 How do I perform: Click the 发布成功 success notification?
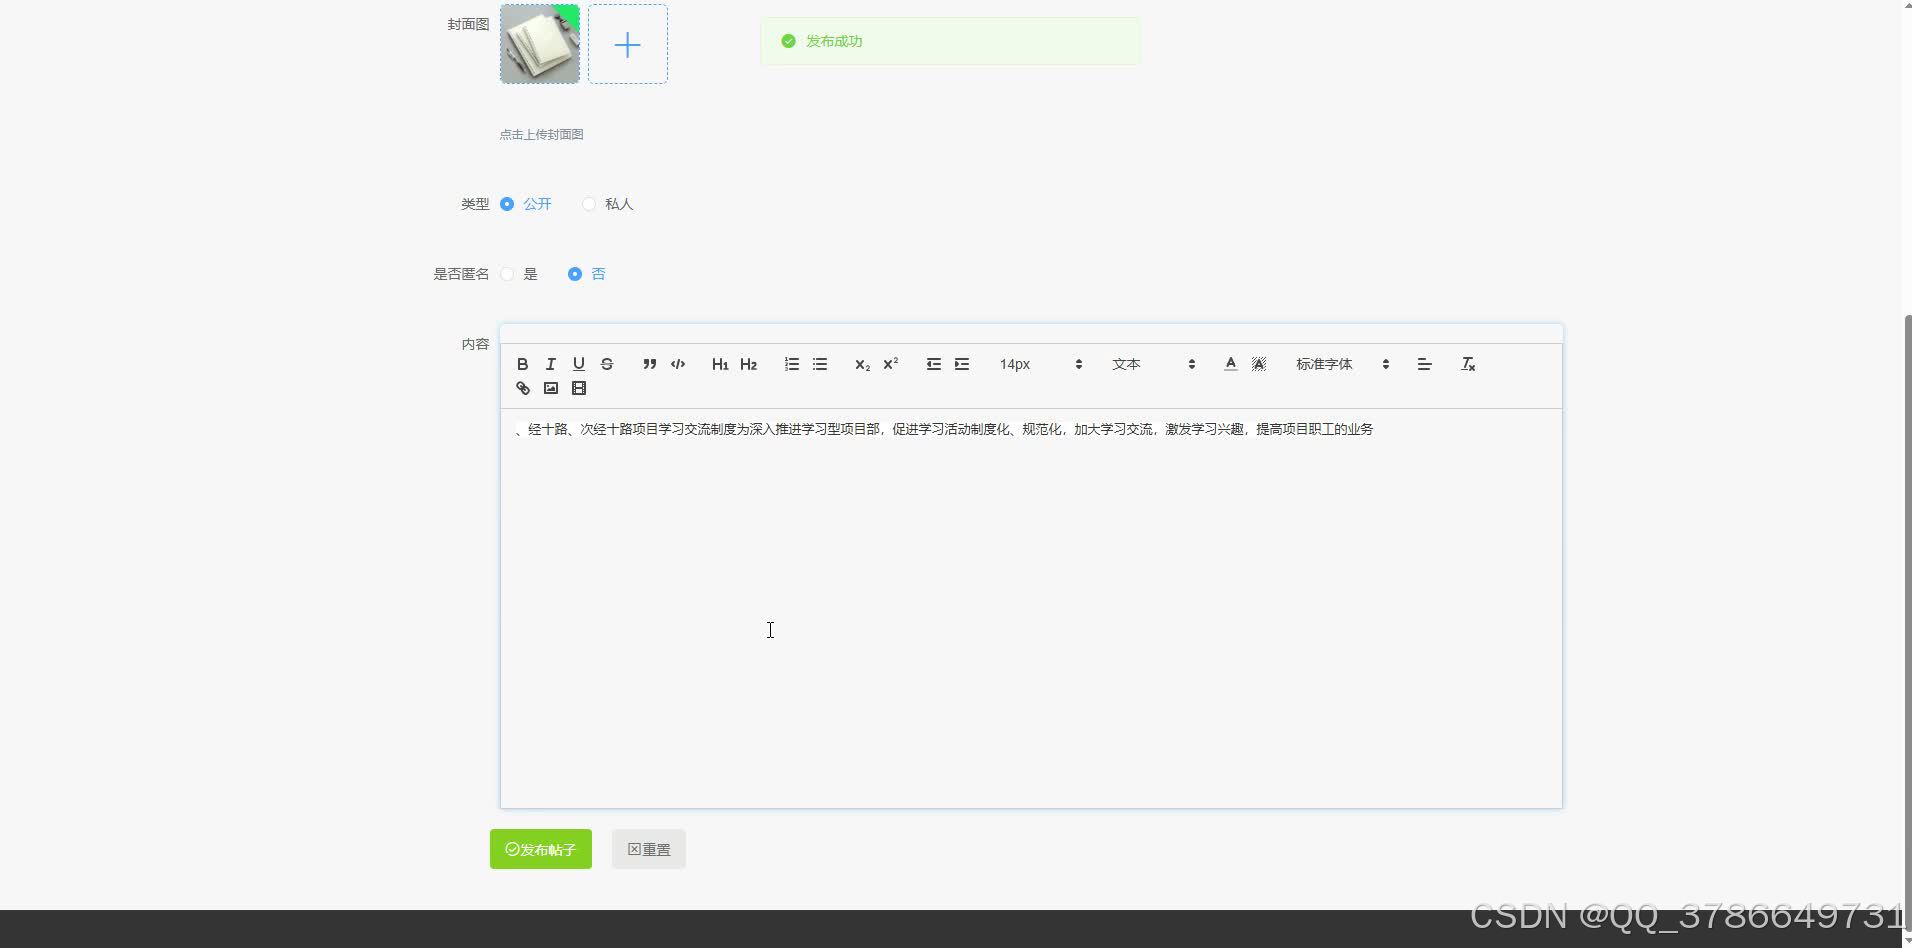[950, 41]
